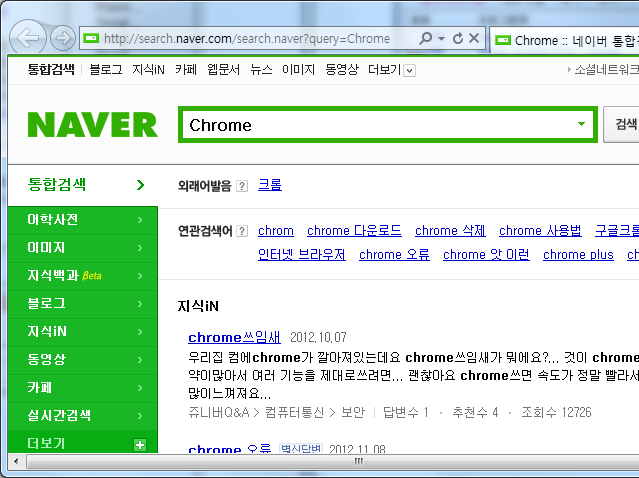Image resolution: width=639 pixels, height=478 pixels.
Task: Open 카페 in the left sidebar
Action: click(x=83, y=388)
